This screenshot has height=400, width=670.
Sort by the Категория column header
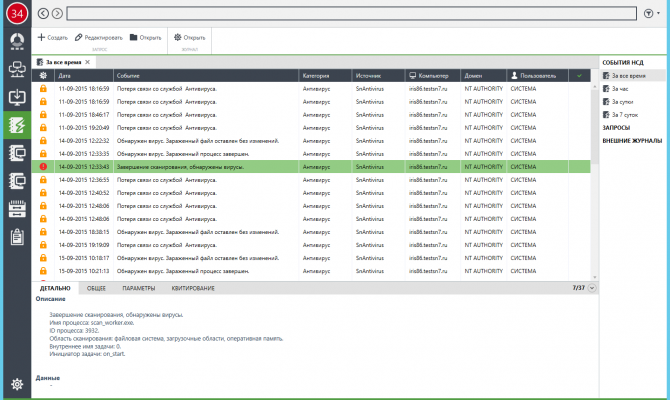point(325,76)
